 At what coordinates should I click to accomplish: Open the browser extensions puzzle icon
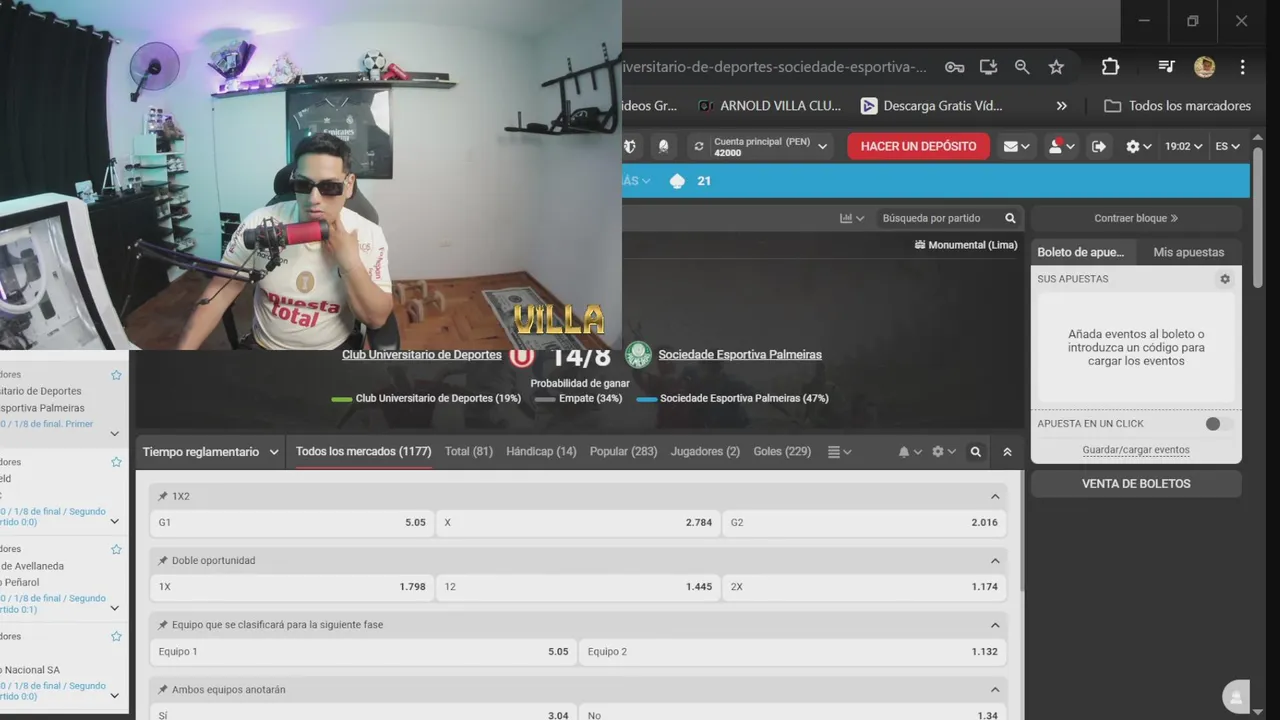pos(1110,67)
